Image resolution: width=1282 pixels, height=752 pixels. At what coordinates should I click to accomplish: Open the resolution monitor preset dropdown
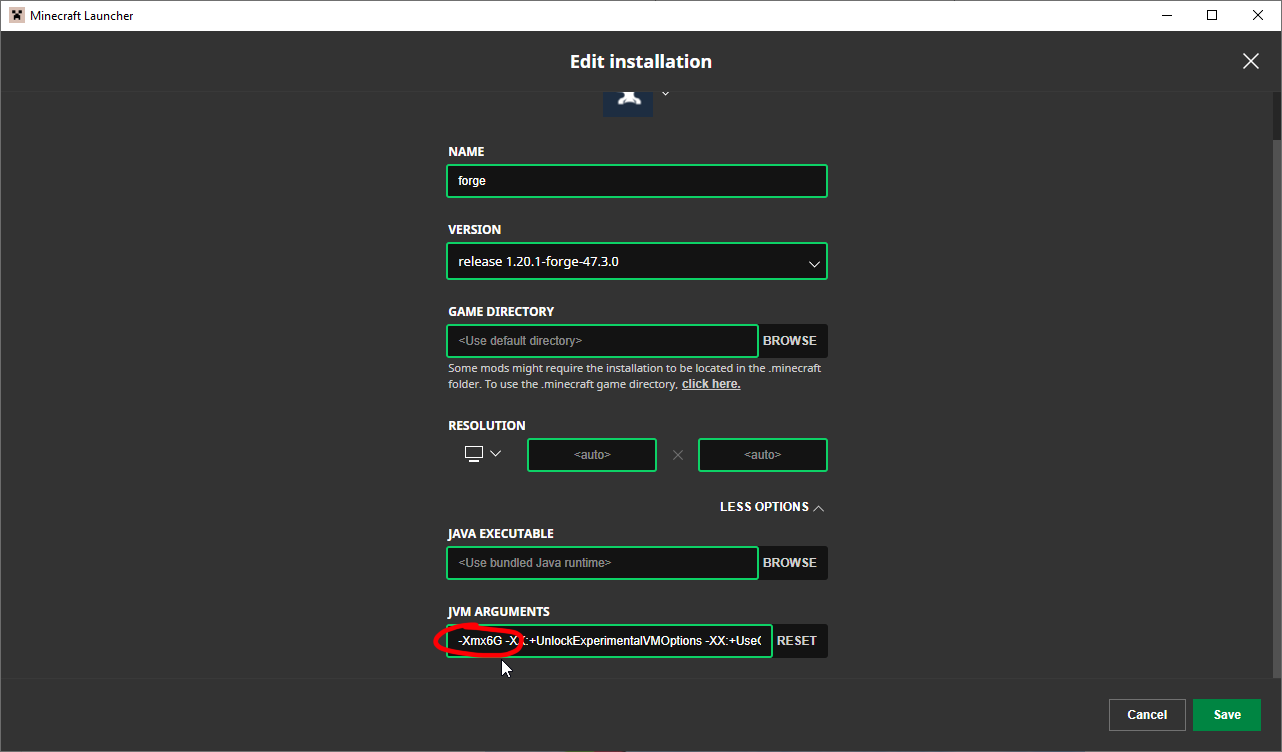[483, 454]
